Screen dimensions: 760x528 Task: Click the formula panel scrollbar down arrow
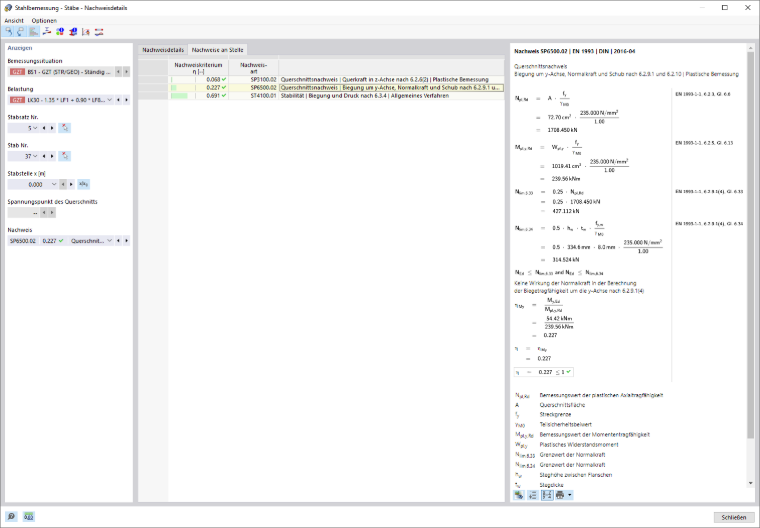click(751, 483)
